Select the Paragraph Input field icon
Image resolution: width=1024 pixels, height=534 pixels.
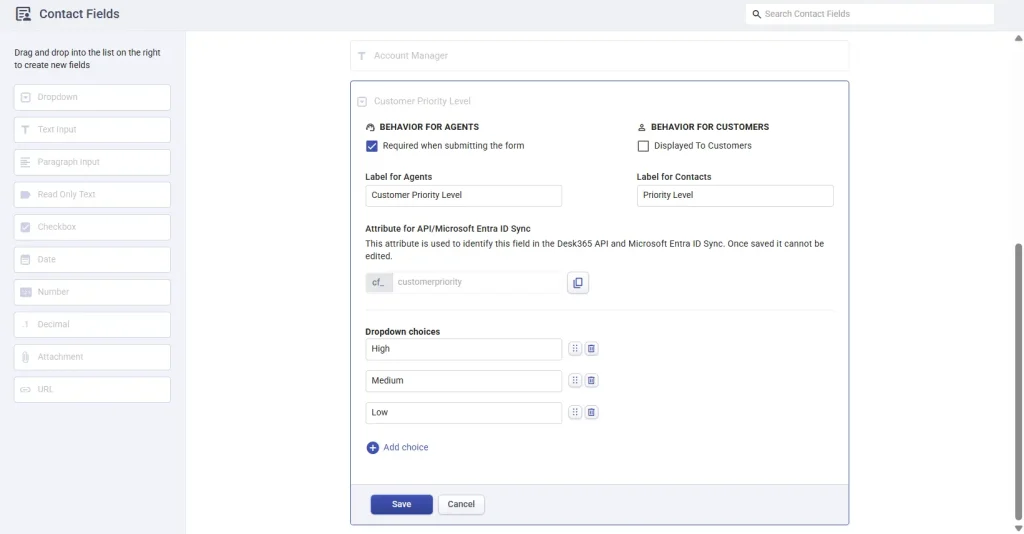tap(25, 162)
